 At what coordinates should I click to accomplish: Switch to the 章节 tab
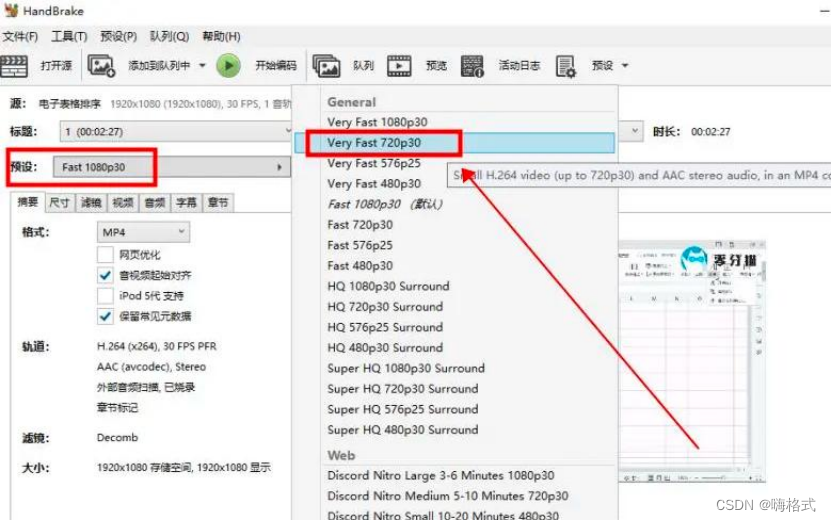(218, 202)
